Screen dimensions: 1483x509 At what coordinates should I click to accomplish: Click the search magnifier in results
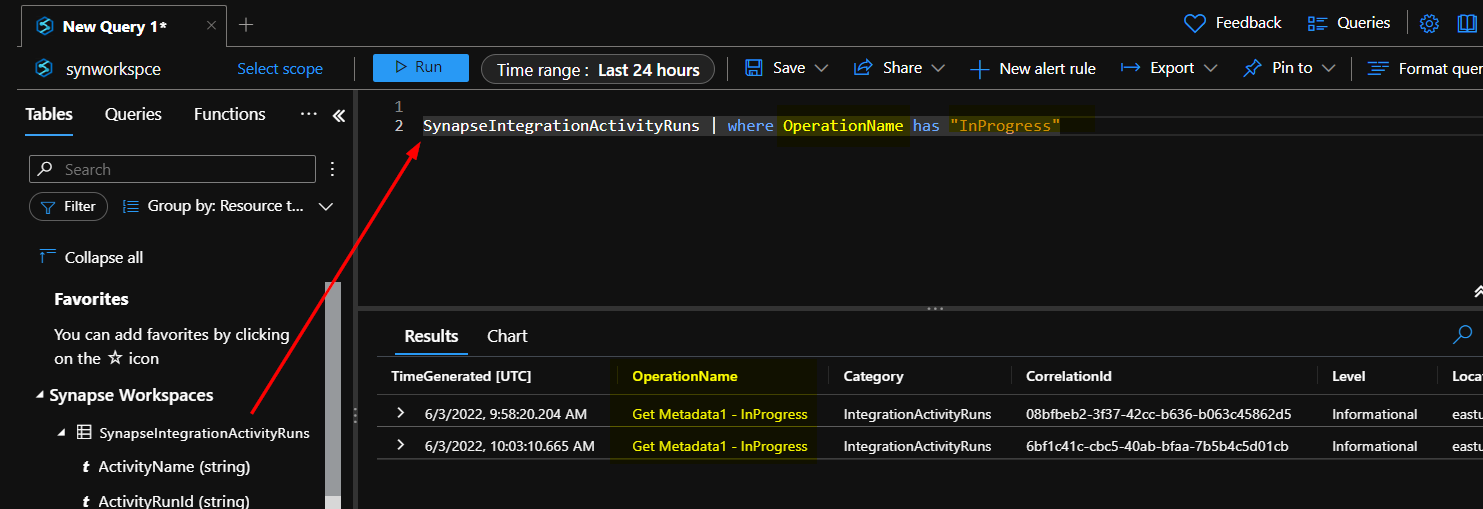pyautogui.click(x=1462, y=335)
